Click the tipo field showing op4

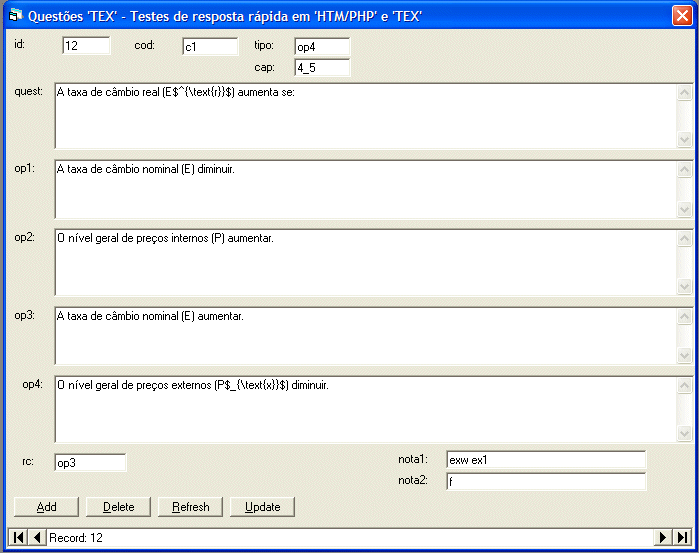click(x=321, y=46)
